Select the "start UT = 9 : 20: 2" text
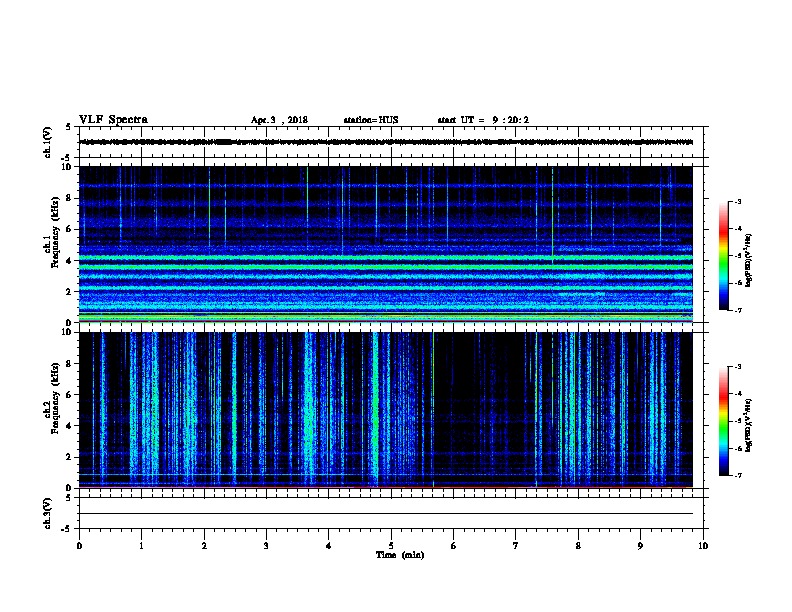The image size is (792, 612). click(x=483, y=120)
